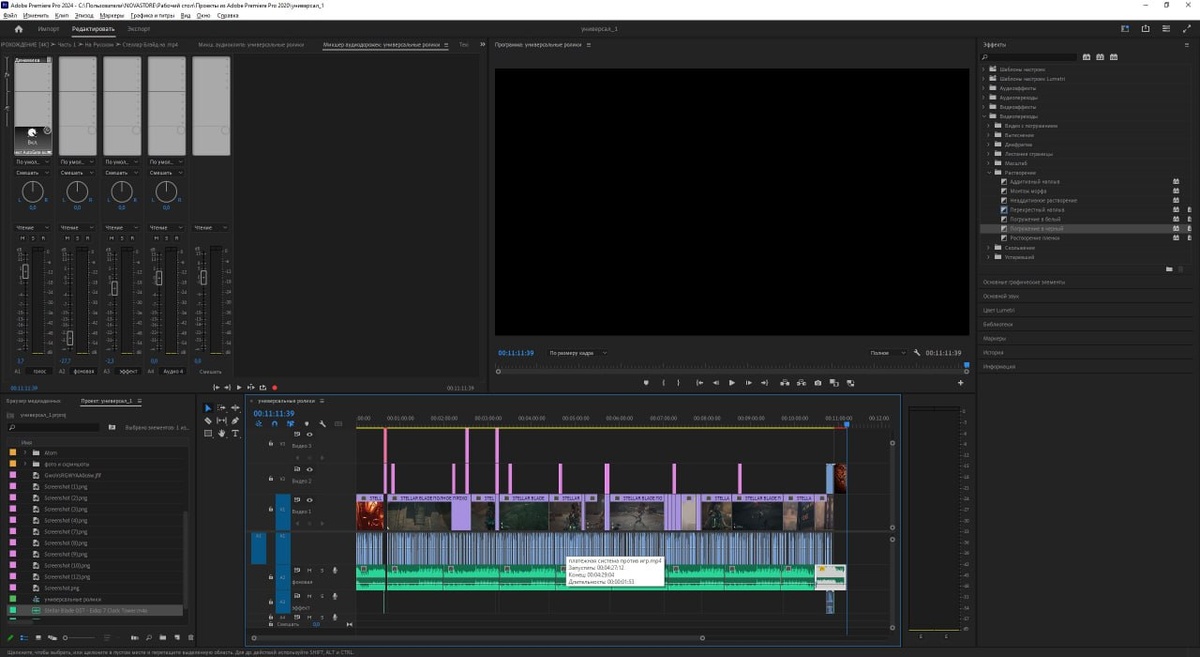Open Библиотеки panel
This screenshot has width=1200, height=657.
click(x=998, y=324)
